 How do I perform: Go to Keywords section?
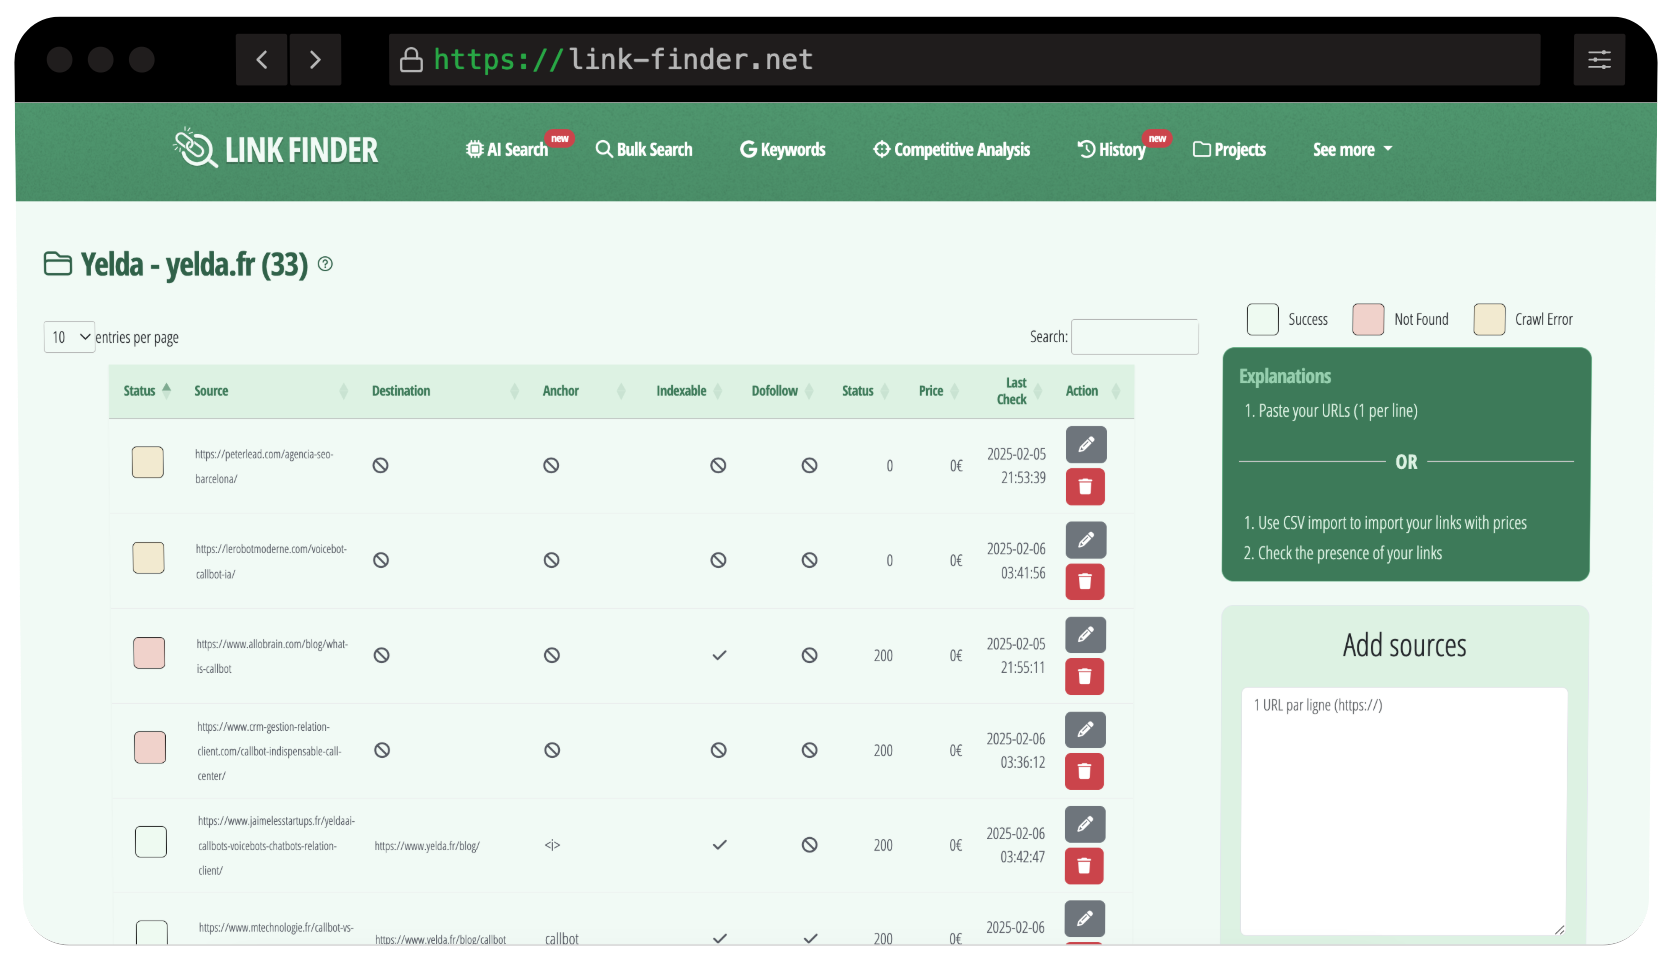(x=783, y=149)
